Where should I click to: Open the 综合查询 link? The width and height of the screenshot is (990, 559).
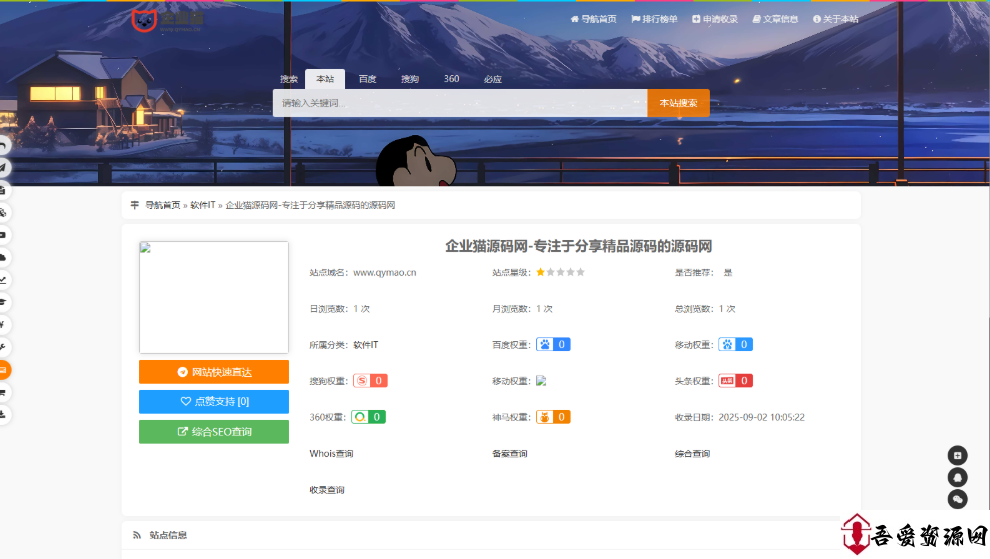tap(692, 454)
